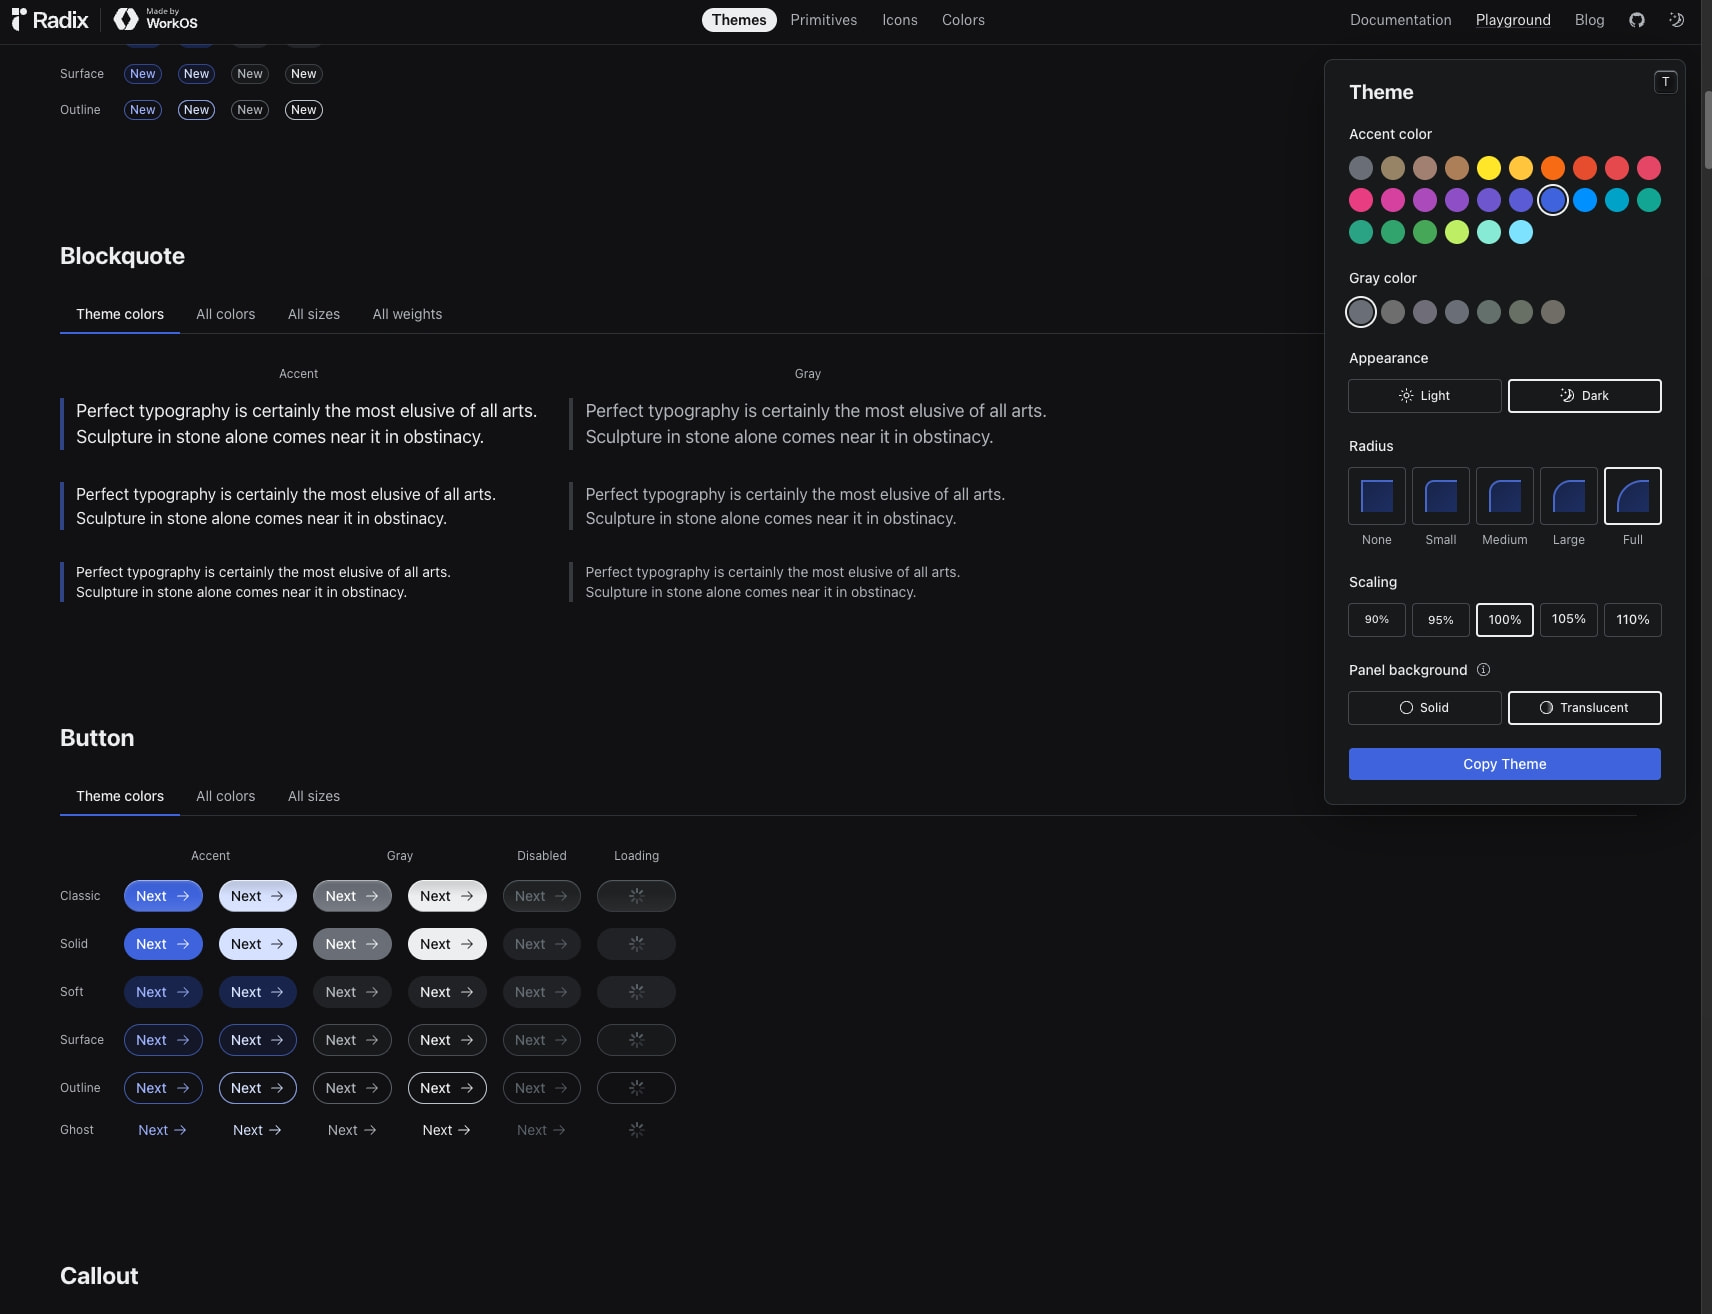Viewport: 1712px width, 1314px height.
Task: Go to Primitives in top navigation
Action: click(824, 20)
